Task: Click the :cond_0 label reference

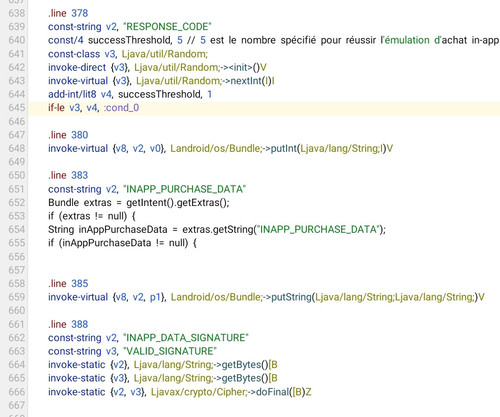Action: click(121, 108)
